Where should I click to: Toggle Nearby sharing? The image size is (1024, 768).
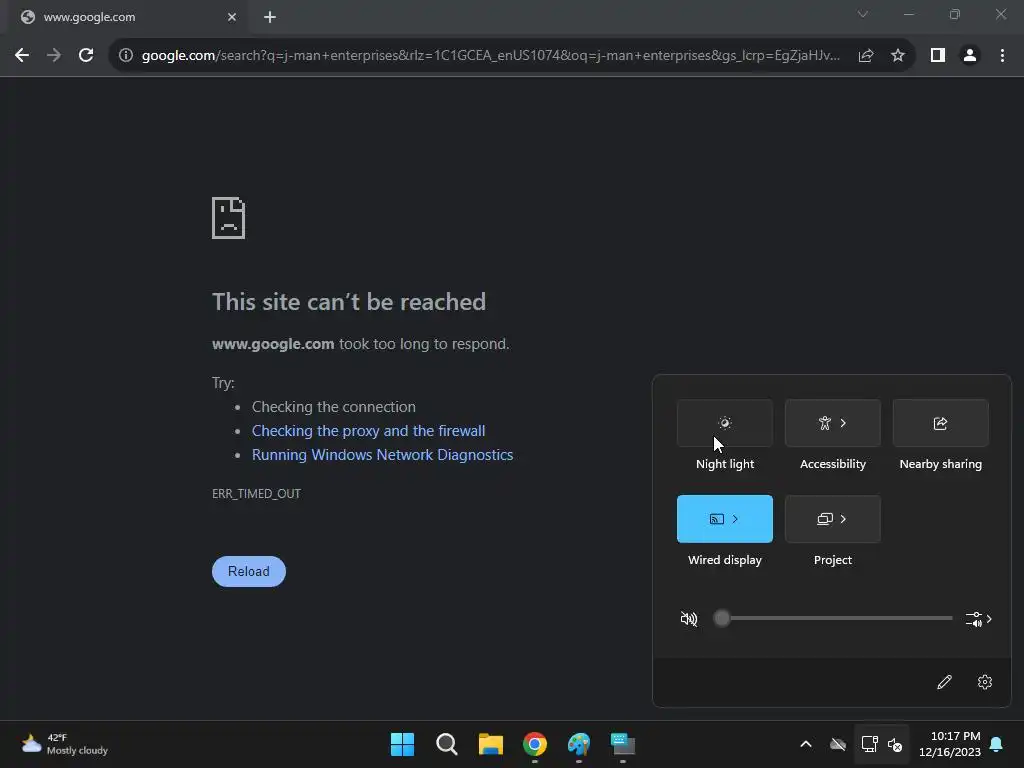coord(940,423)
